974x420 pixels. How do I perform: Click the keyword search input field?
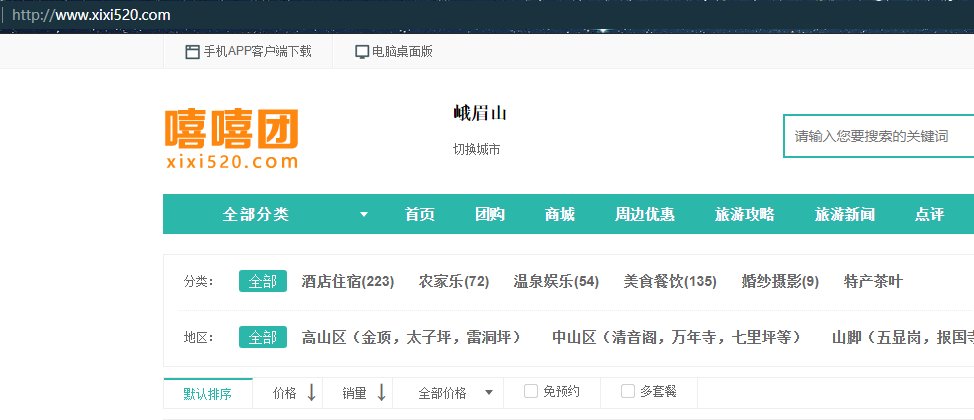coord(878,136)
